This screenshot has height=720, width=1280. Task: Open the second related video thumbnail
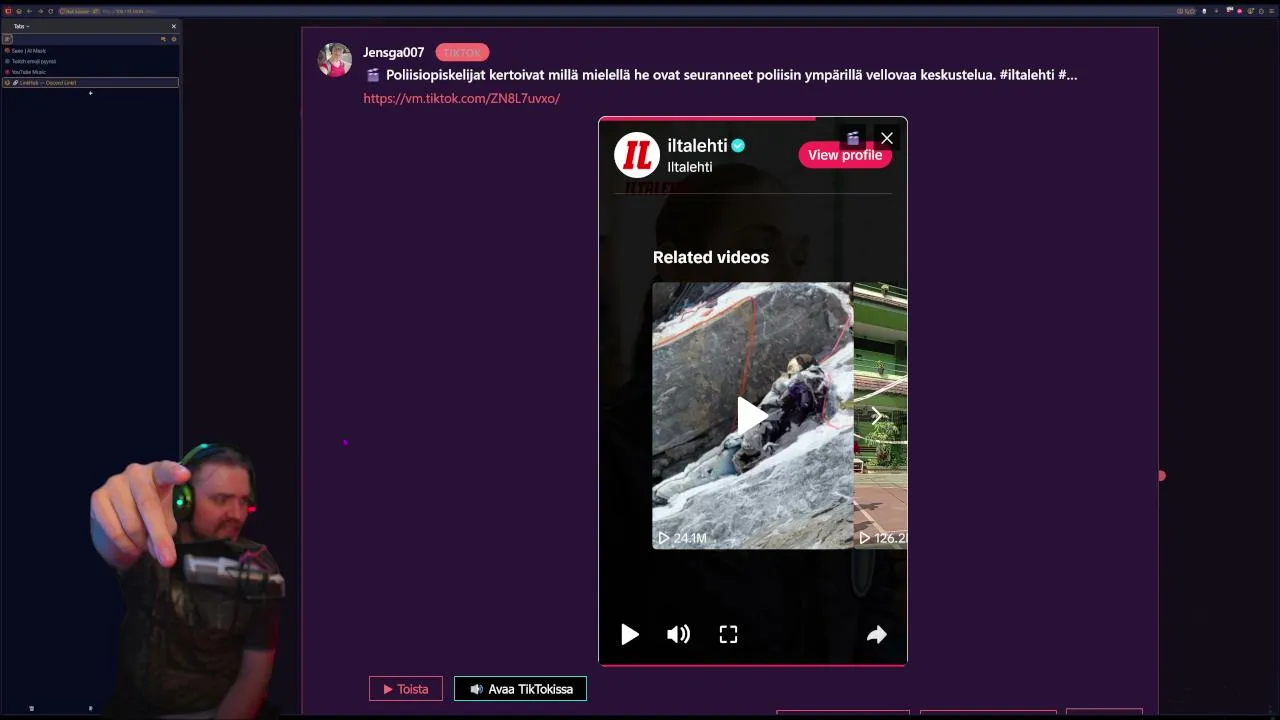click(x=880, y=415)
